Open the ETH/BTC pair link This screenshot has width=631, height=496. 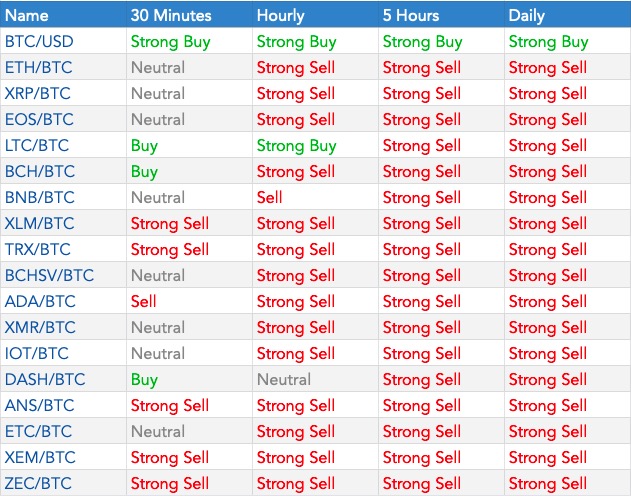[x=39, y=68]
